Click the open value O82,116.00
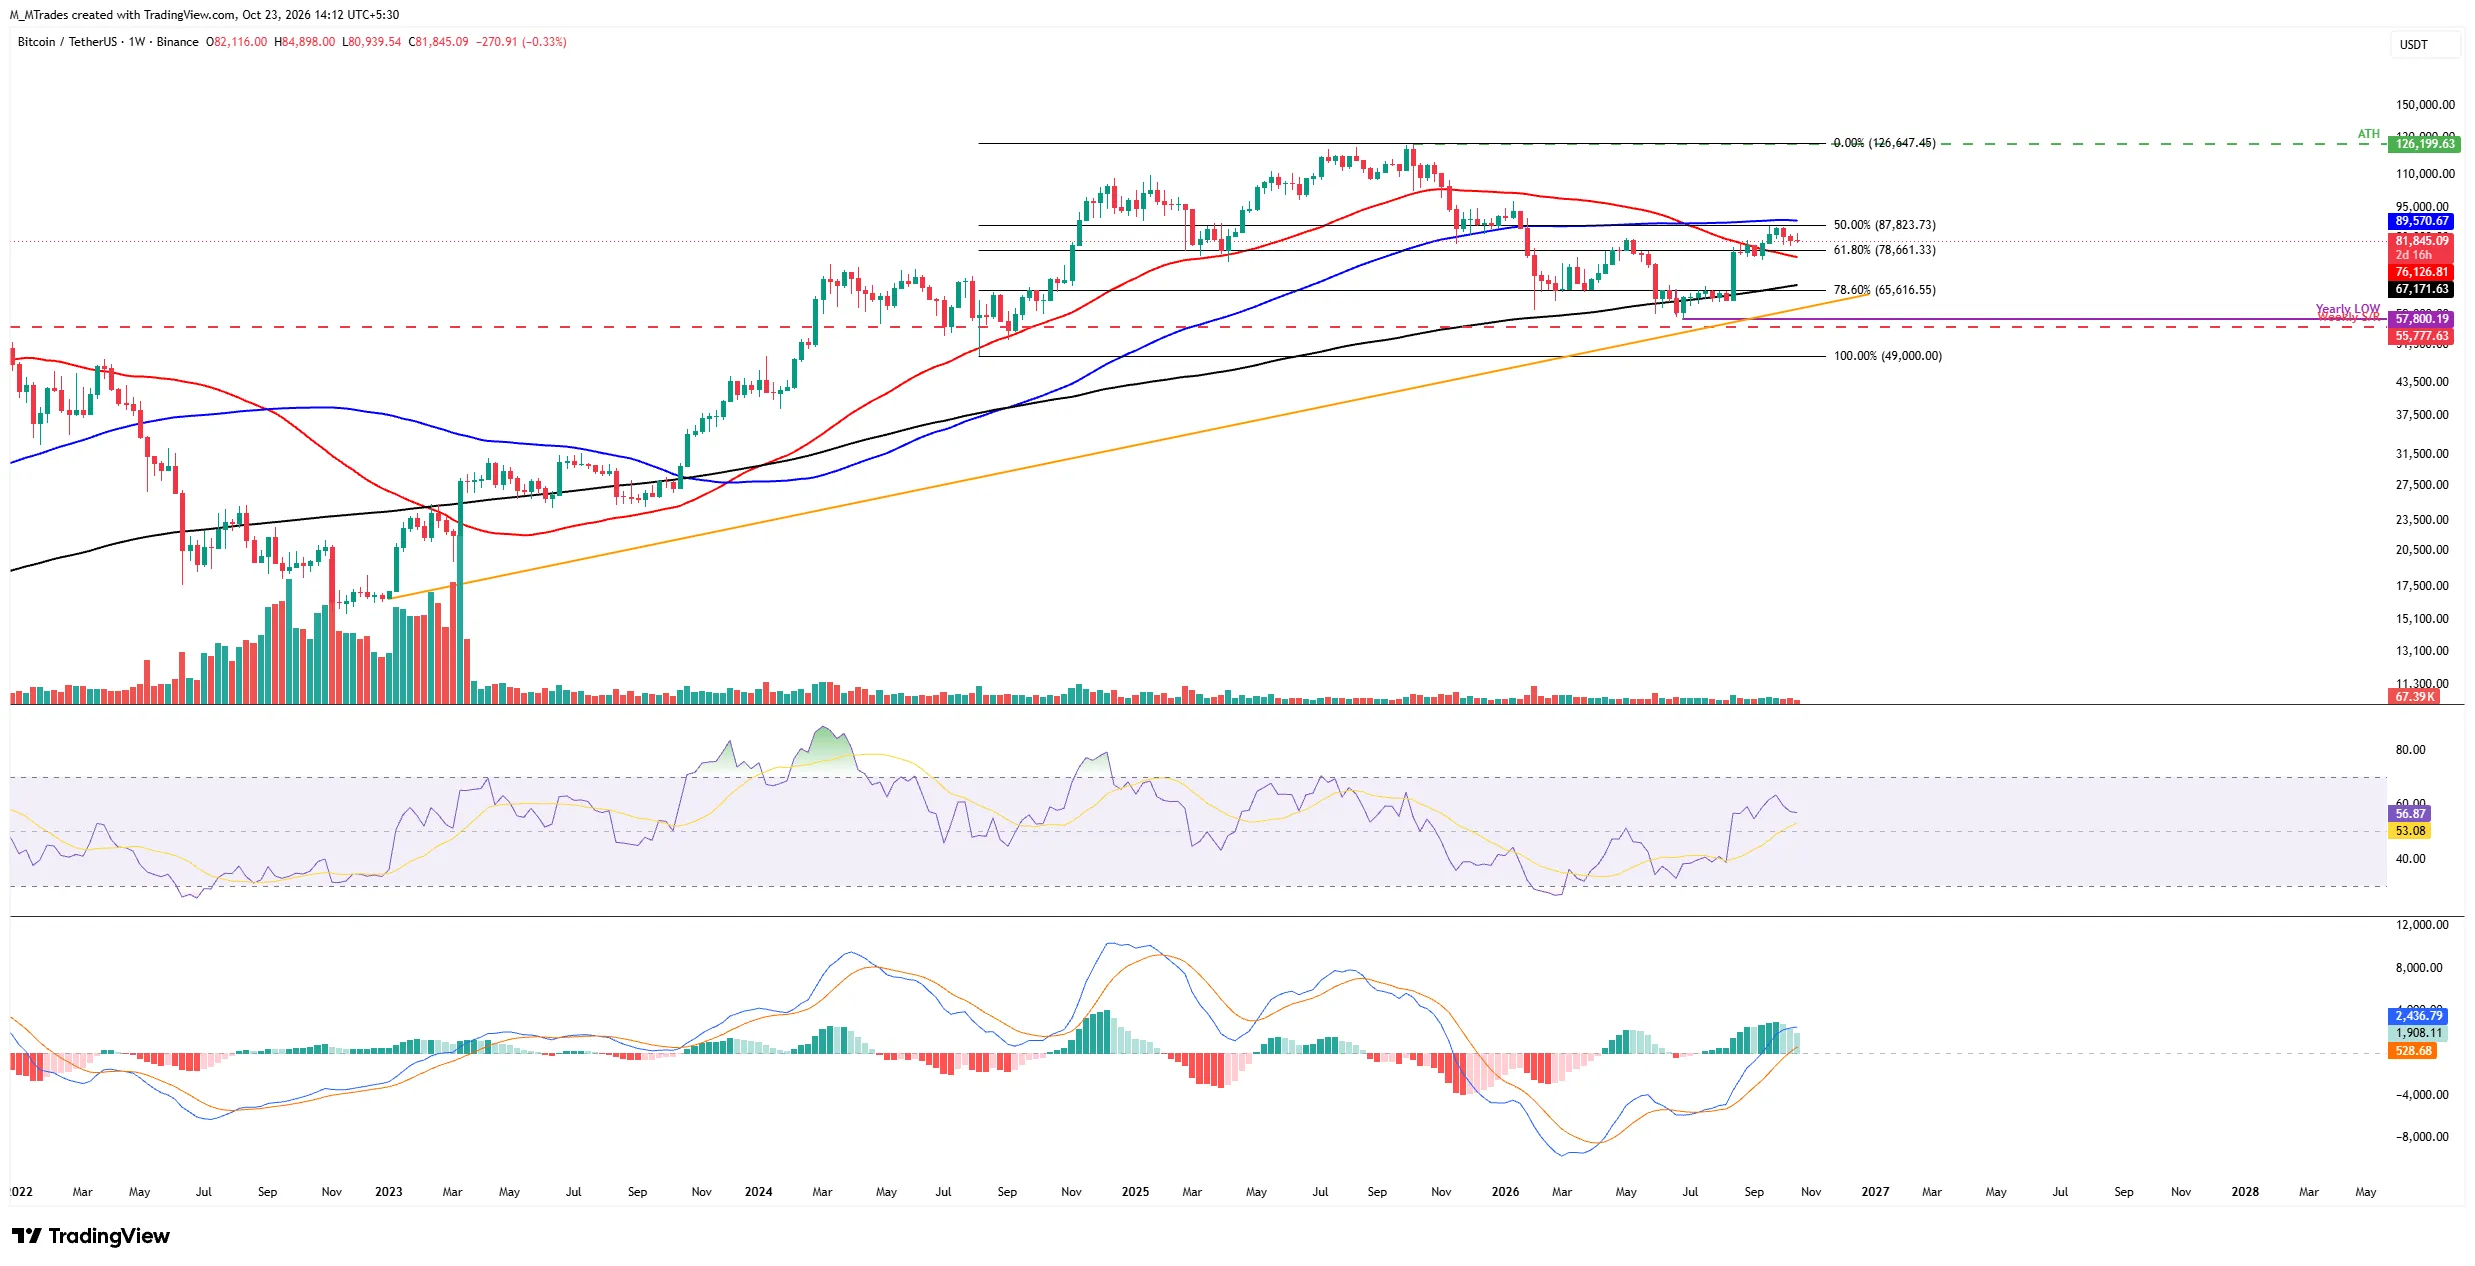 coord(237,42)
